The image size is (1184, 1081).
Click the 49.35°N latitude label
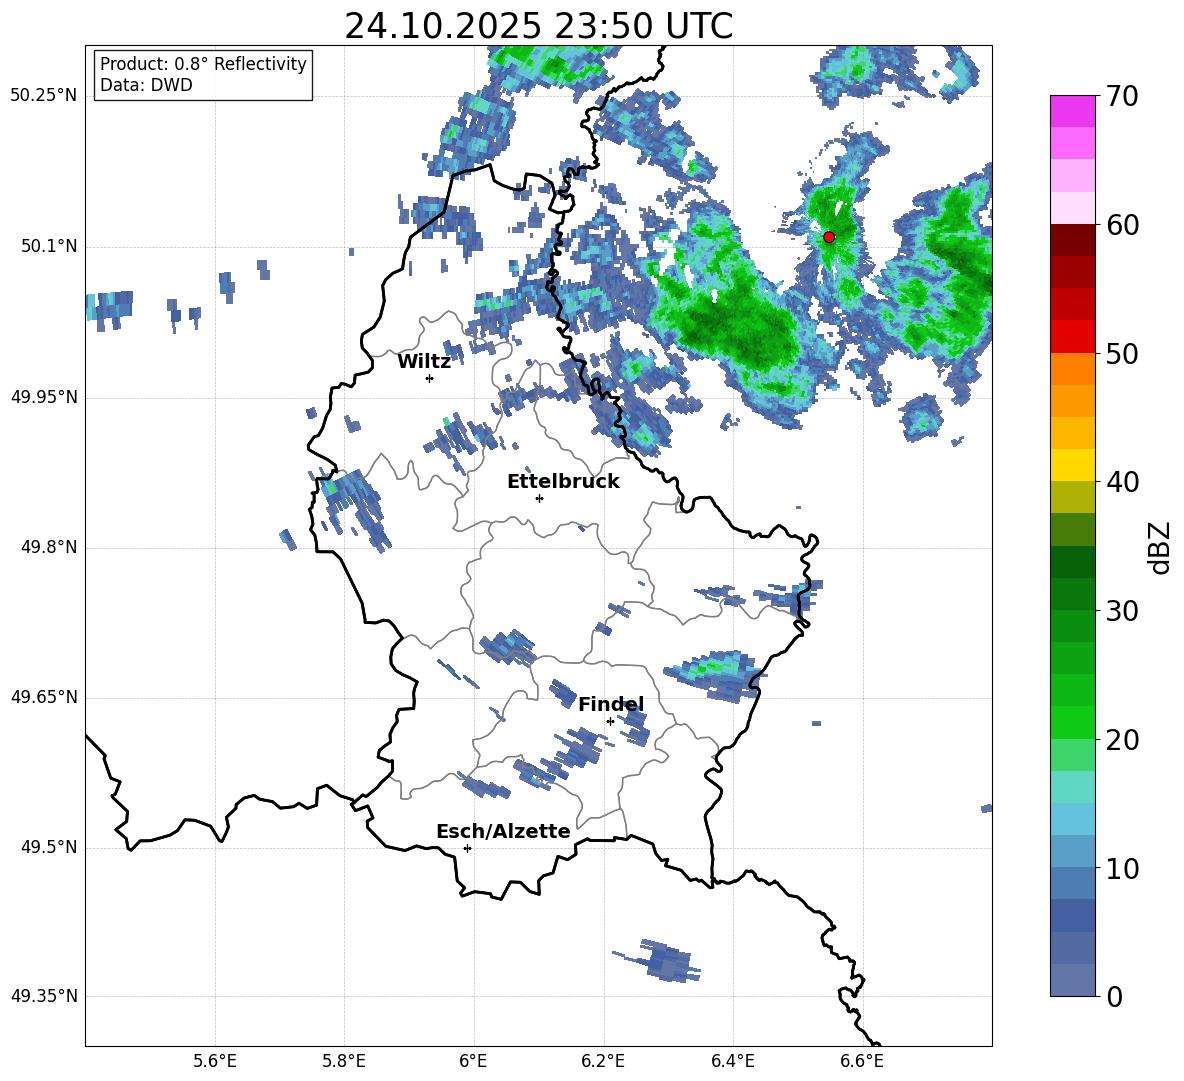44,996
